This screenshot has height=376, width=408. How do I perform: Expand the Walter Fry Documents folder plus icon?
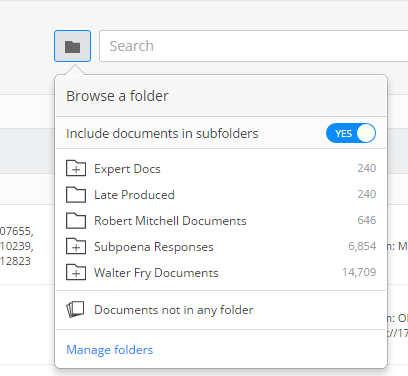point(76,272)
